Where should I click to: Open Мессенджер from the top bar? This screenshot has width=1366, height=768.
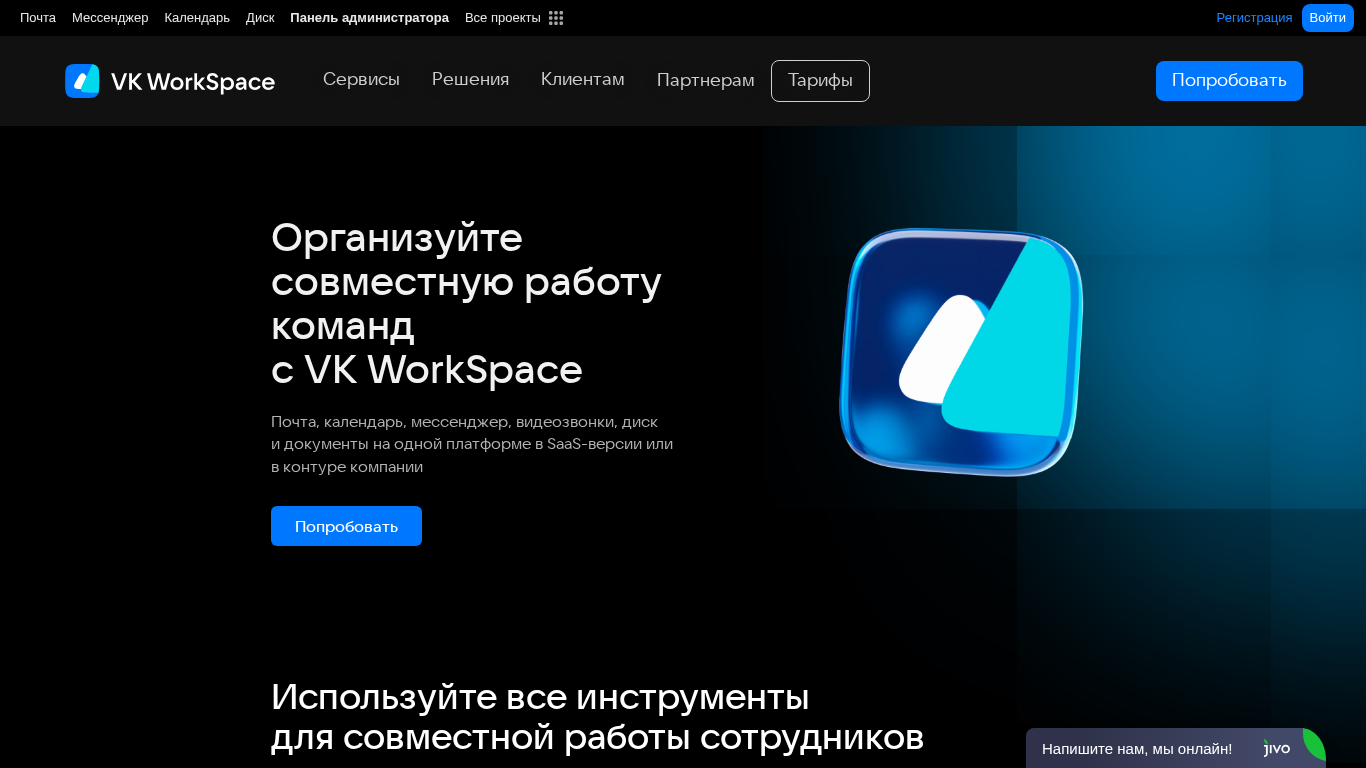click(110, 18)
